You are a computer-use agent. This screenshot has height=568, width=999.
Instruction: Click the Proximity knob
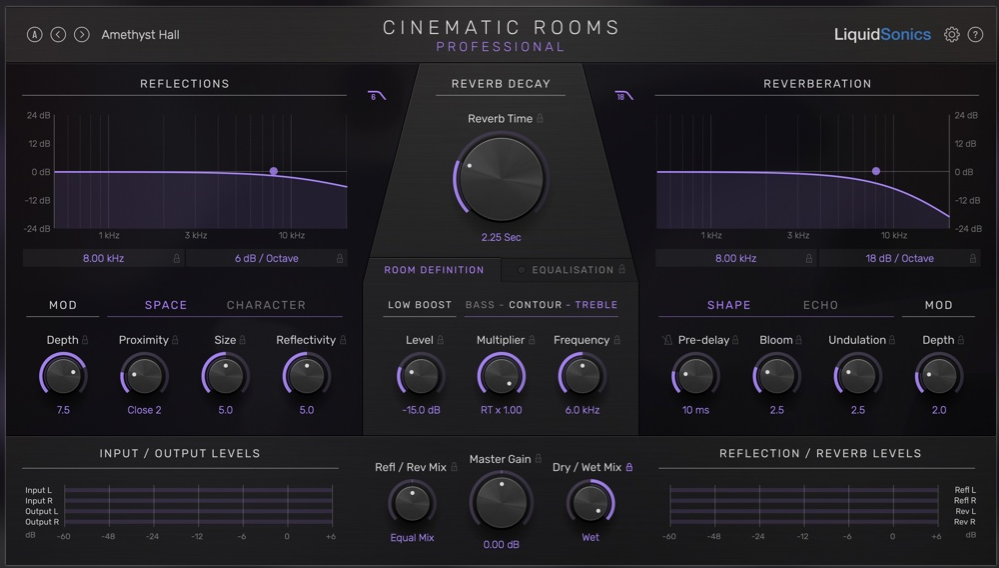[x=144, y=376]
